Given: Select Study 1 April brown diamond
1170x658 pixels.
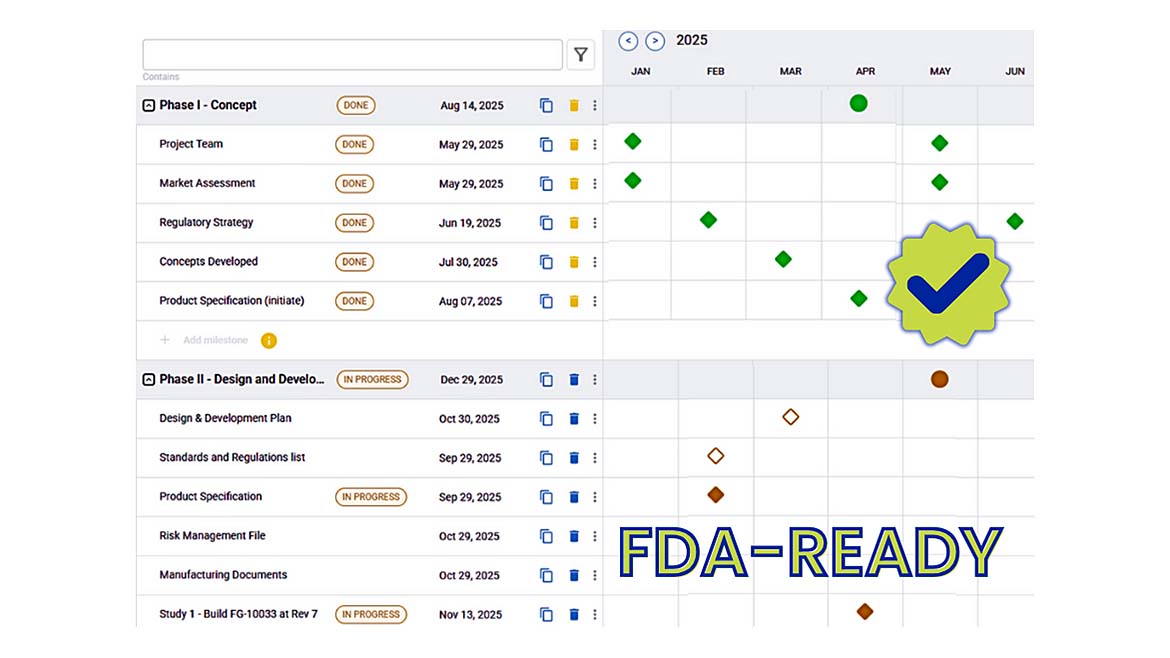Looking at the screenshot, I should [x=865, y=612].
